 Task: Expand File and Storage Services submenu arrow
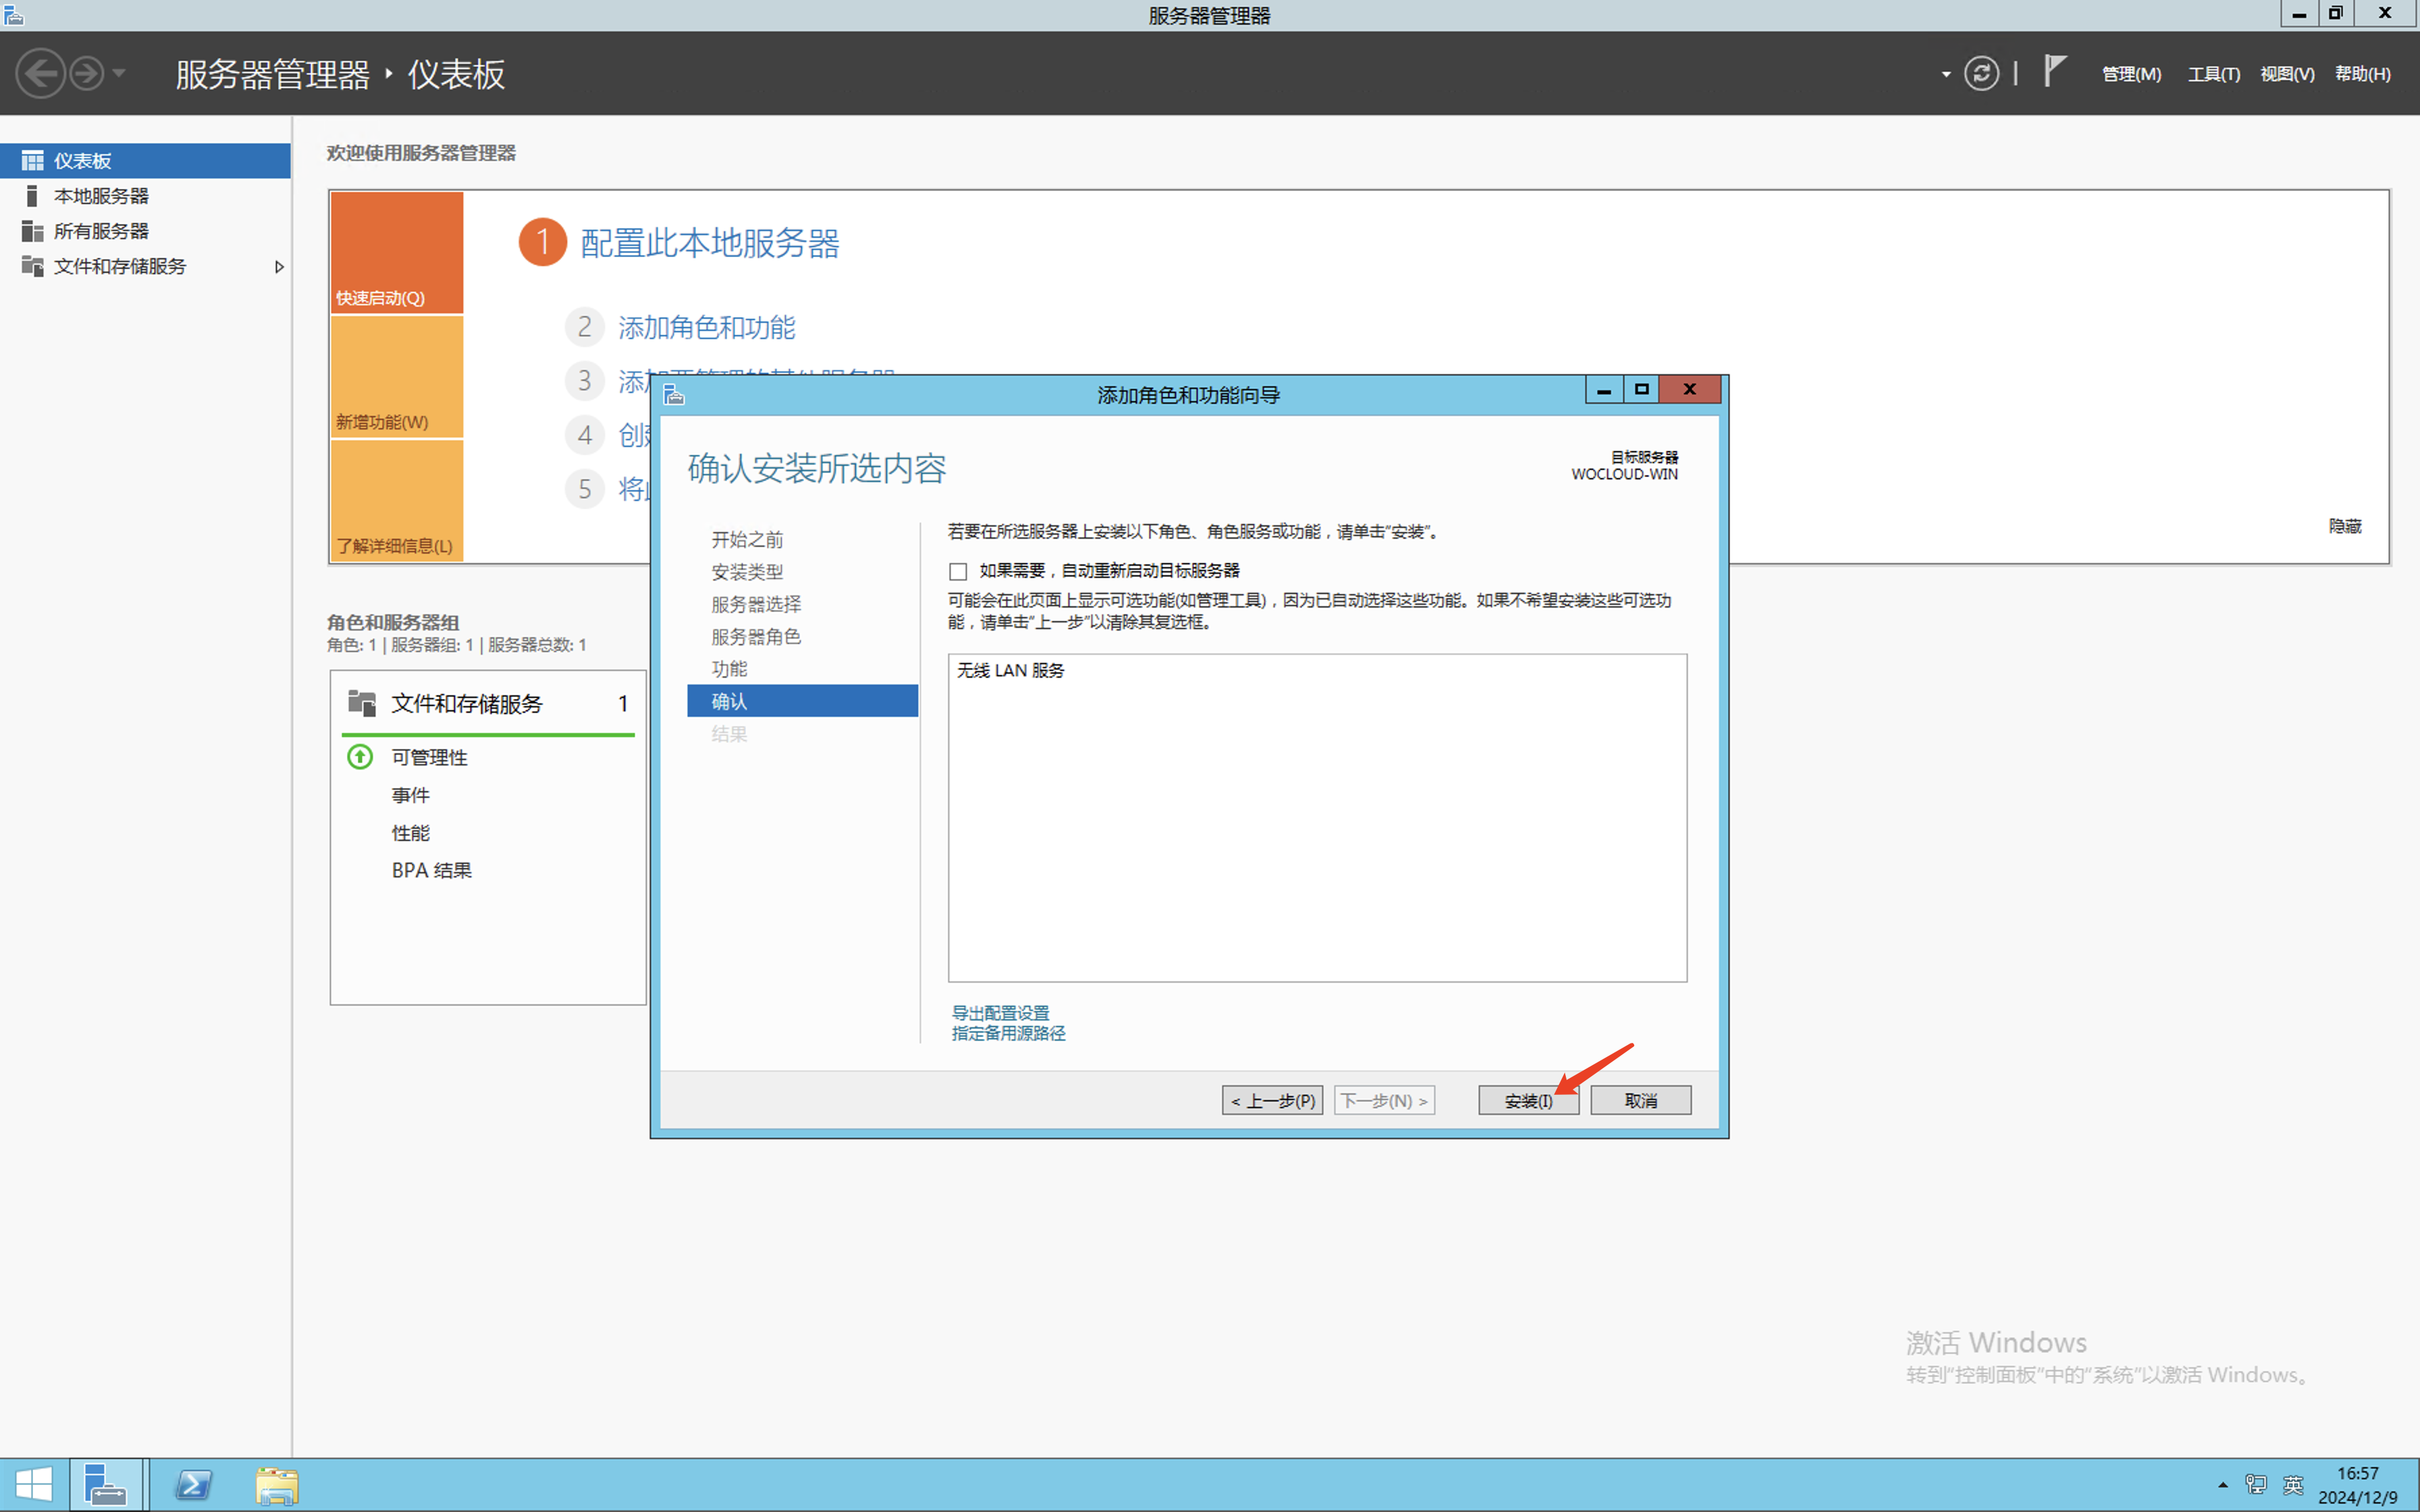(279, 267)
